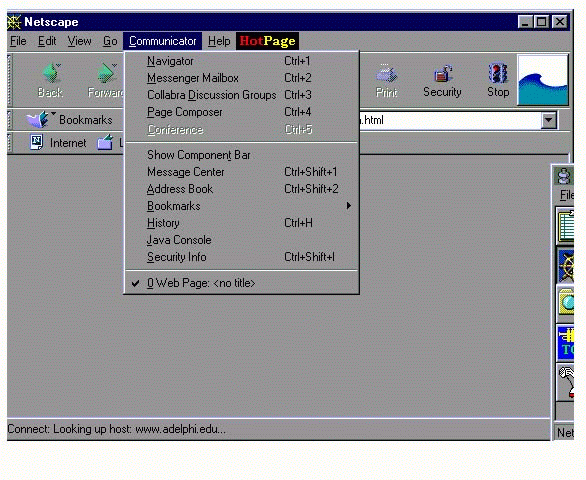The image size is (586, 480).
Task: Select the Conference menu entry
Action: tap(241, 129)
